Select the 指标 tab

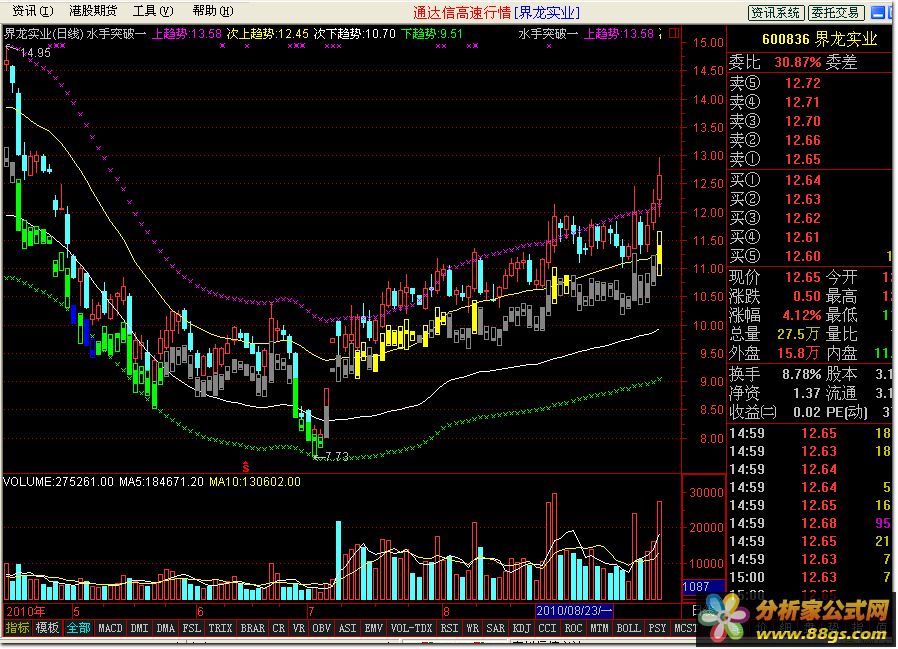17,628
